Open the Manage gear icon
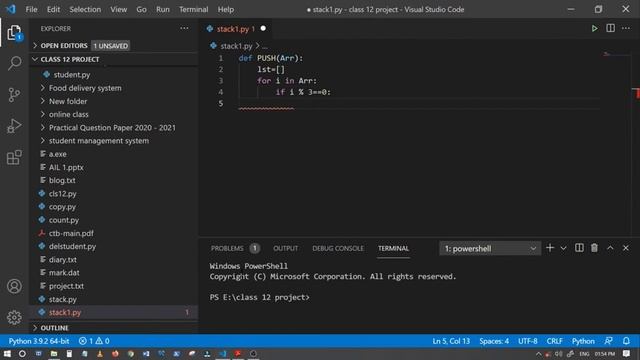640x360 pixels. pos(14,317)
